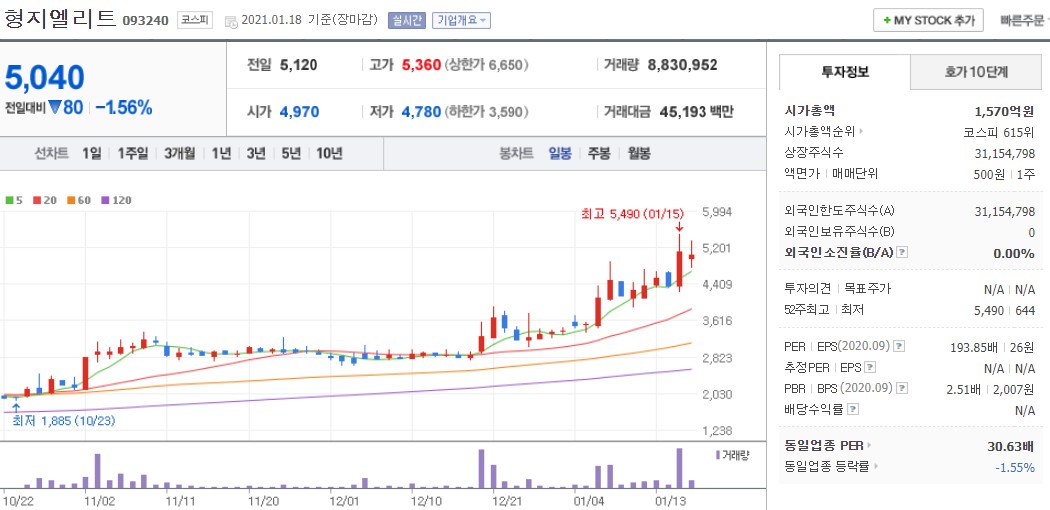Screen dimensions: 1050x510
Task: Click the 30.63배 sector PER value
Action: (1011, 446)
